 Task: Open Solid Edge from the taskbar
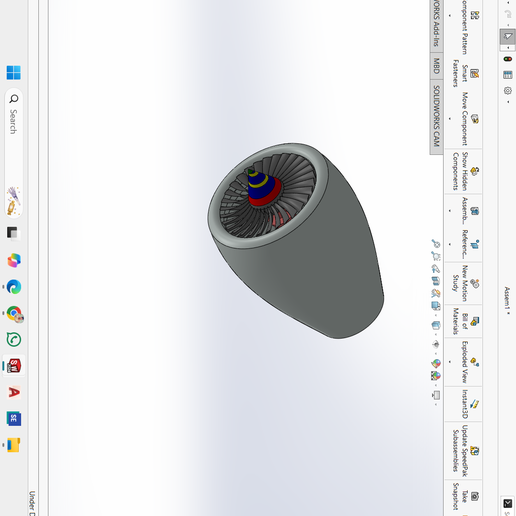click(x=14, y=419)
